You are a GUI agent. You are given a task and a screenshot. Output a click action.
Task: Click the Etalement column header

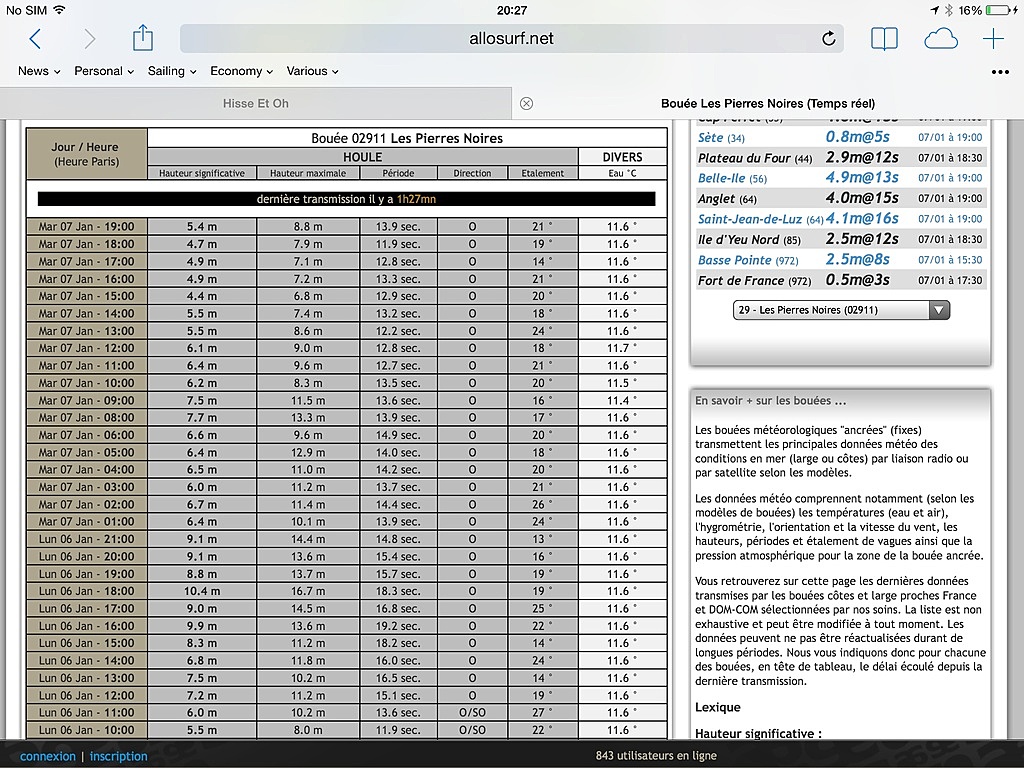tap(543, 173)
